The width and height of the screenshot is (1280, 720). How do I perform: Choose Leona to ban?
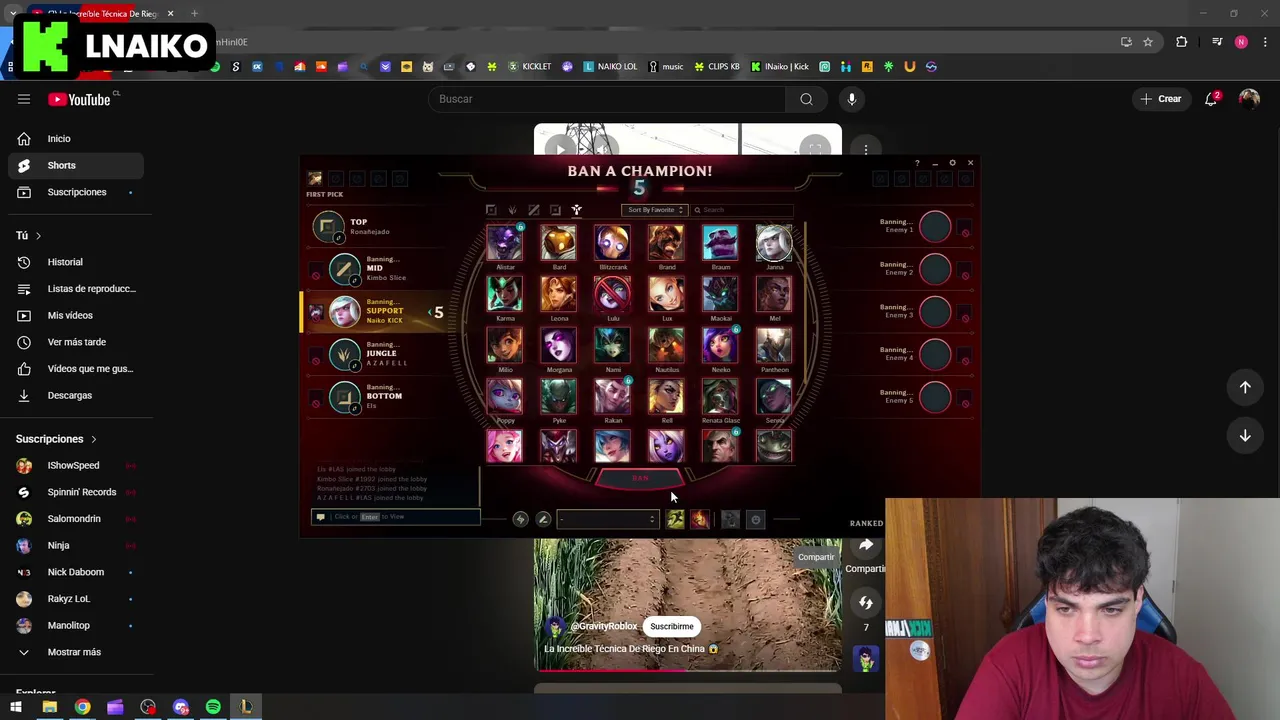(x=559, y=294)
